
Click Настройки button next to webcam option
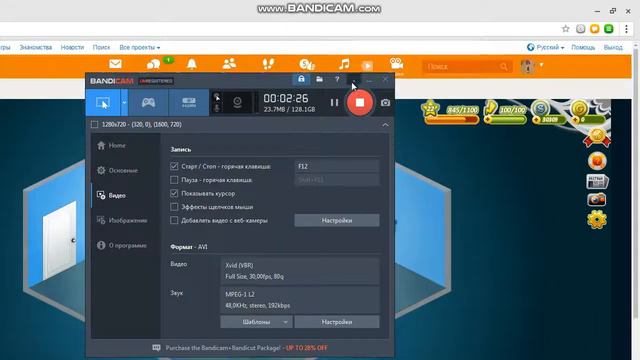click(x=337, y=220)
